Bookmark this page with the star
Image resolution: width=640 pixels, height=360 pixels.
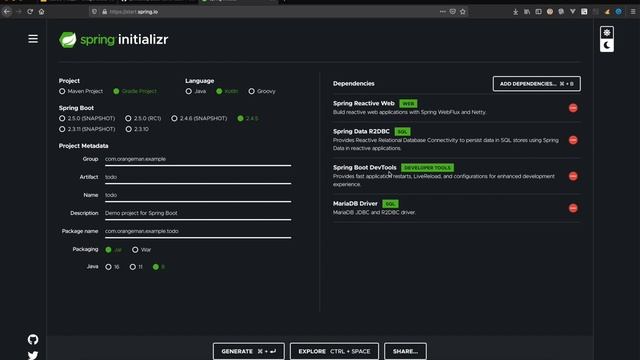(462, 11)
